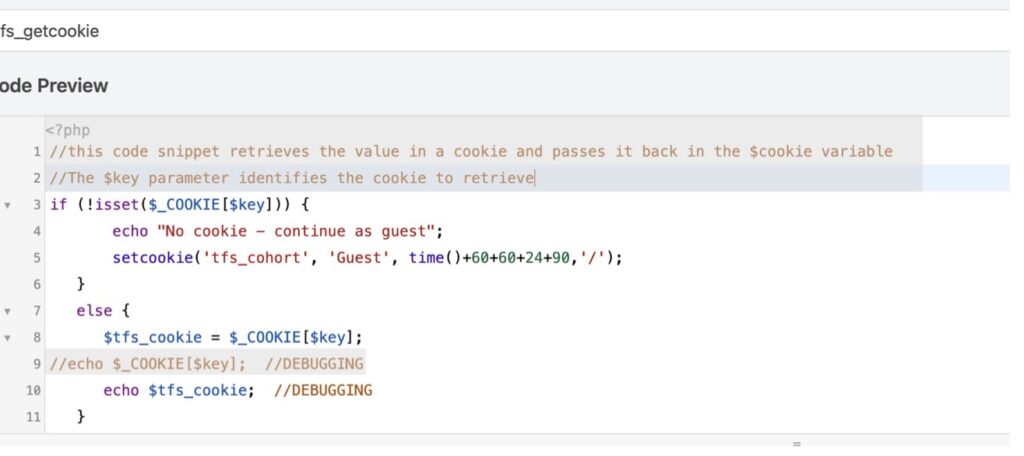
Task: Click the closing brace on line 11
Action: (81, 416)
